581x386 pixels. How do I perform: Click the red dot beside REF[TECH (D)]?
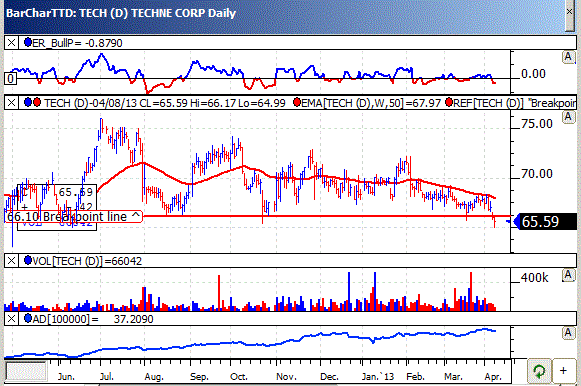click(449, 102)
